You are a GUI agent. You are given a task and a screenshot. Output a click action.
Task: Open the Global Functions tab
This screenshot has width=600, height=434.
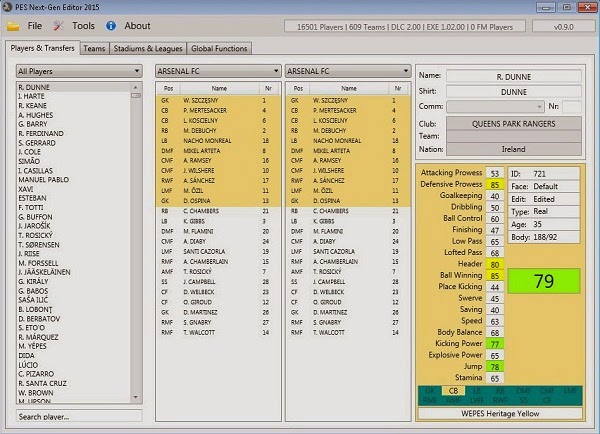tap(219, 49)
